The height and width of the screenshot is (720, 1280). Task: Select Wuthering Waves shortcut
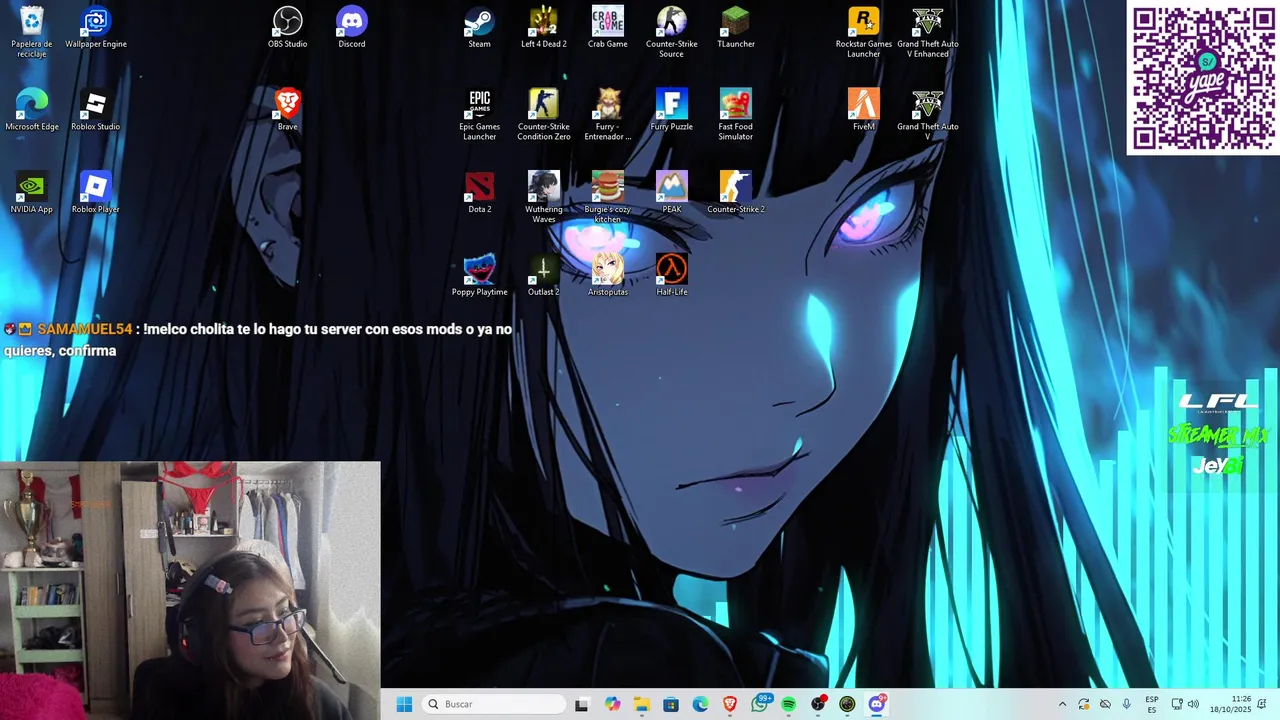[x=544, y=198]
